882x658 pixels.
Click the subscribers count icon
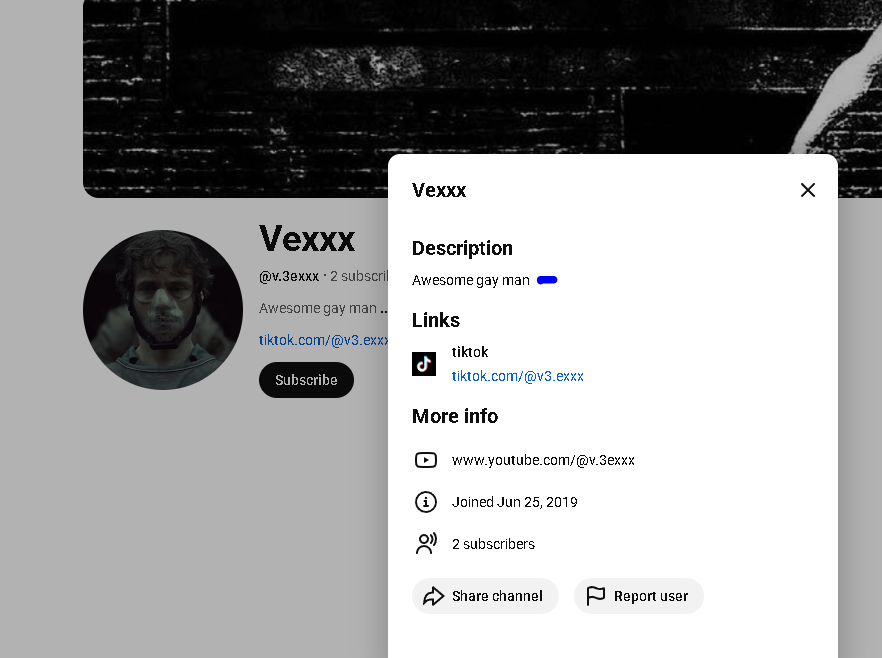click(426, 544)
